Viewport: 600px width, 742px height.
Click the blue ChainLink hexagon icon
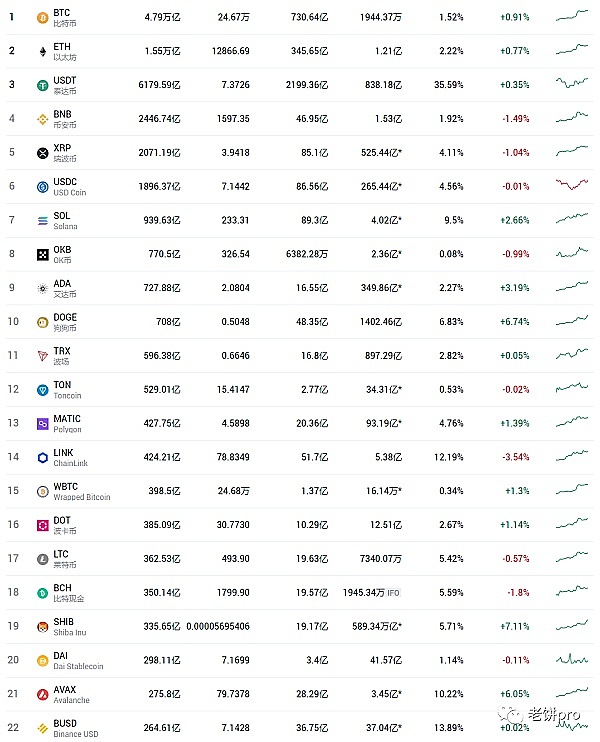coord(42,458)
